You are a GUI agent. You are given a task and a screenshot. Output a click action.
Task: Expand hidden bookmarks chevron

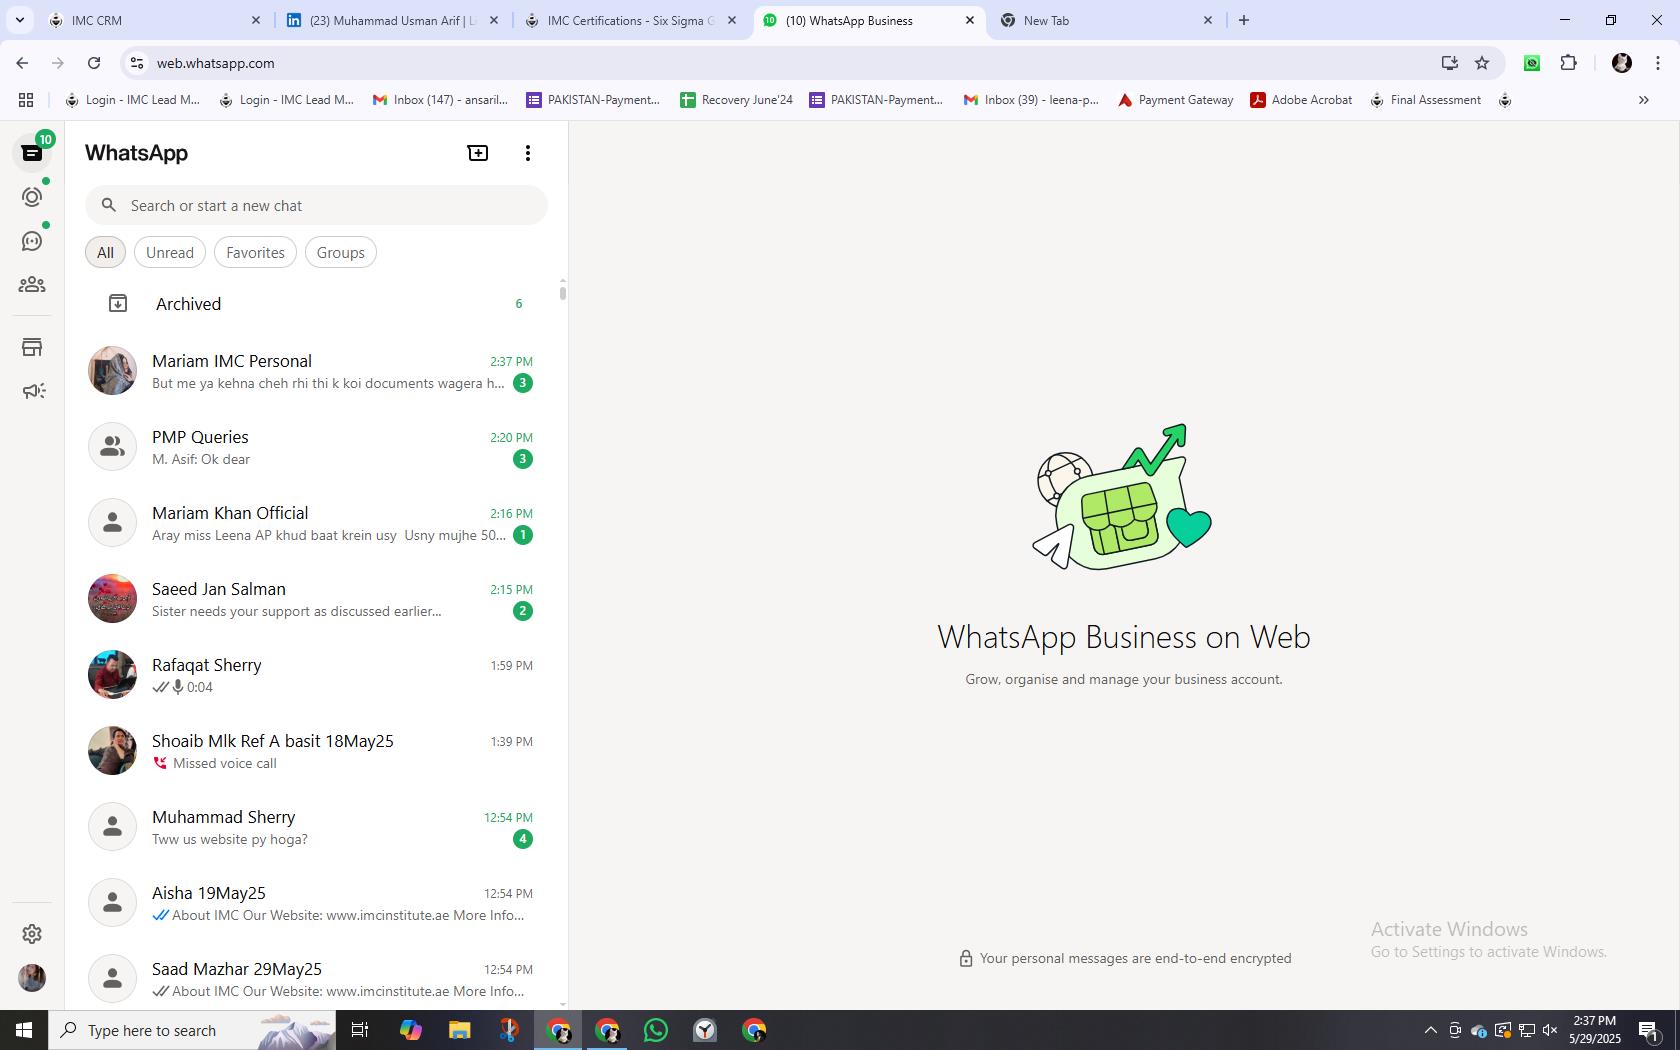[x=1643, y=100]
